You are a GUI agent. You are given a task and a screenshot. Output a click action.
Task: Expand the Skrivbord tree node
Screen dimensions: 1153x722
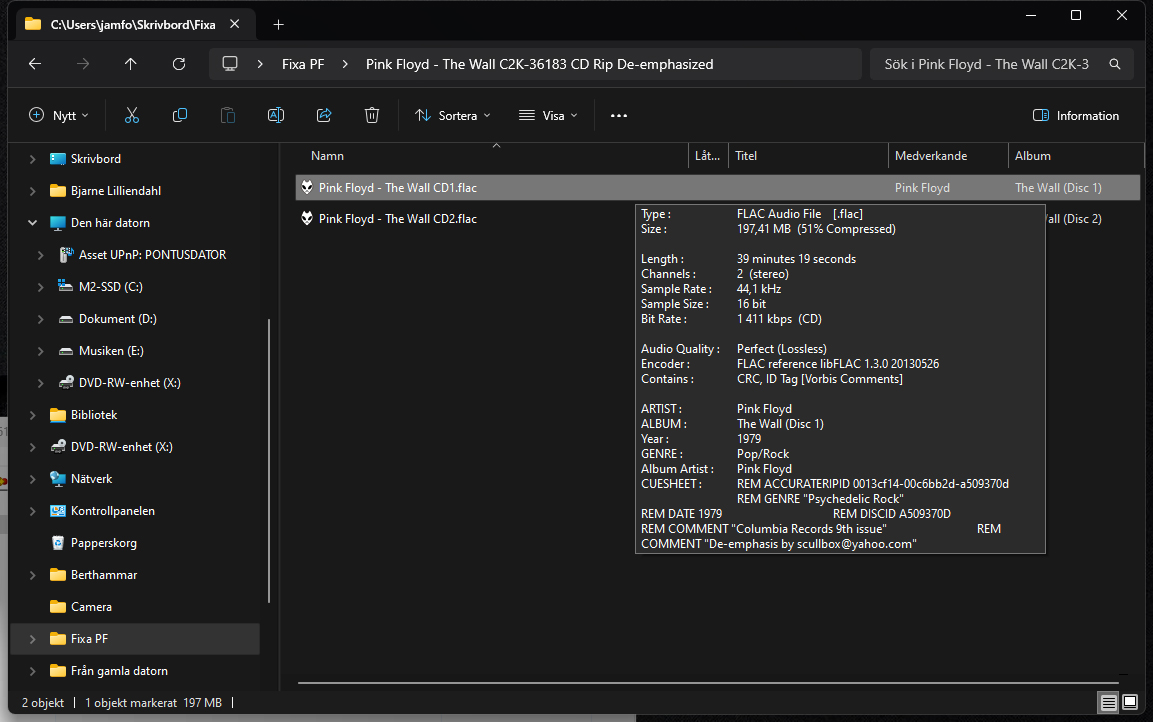pyautogui.click(x=32, y=159)
